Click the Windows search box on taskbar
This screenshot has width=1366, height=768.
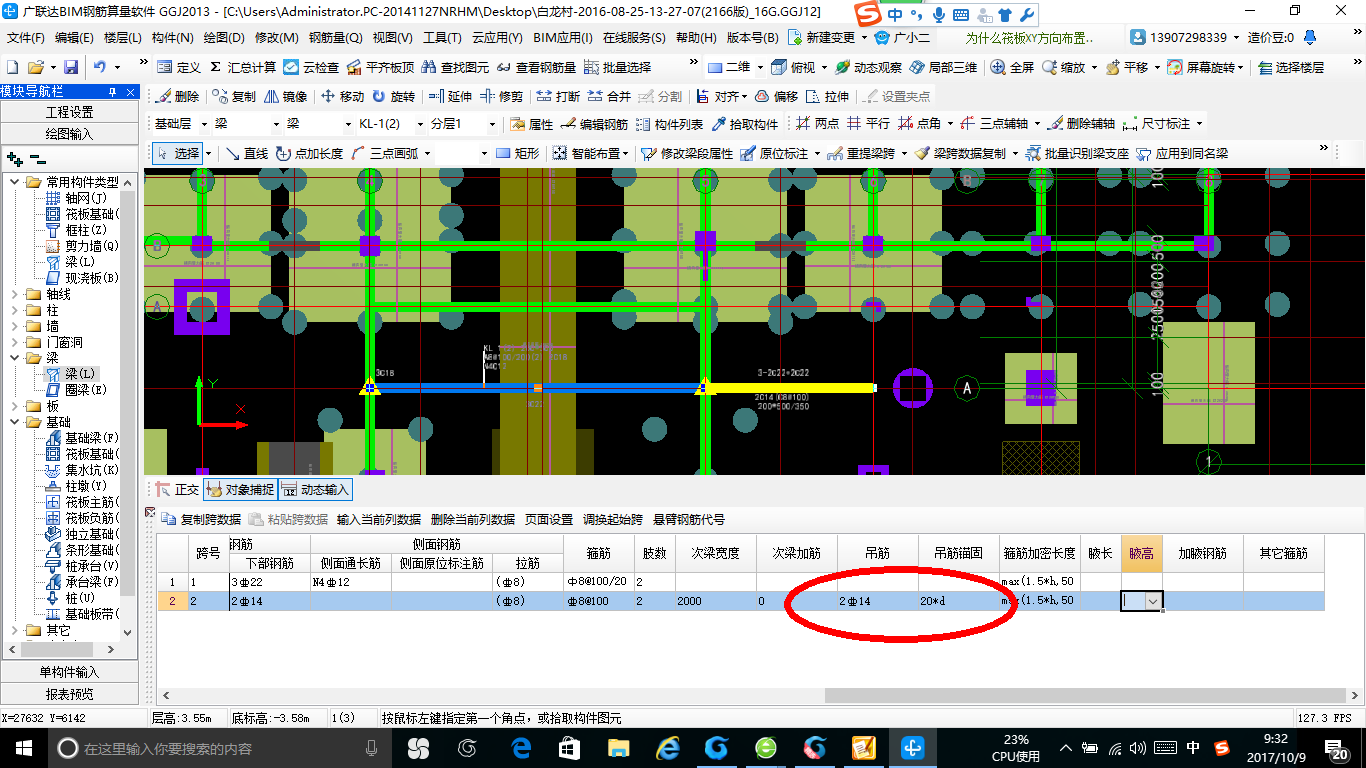pyautogui.click(x=219, y=748)
